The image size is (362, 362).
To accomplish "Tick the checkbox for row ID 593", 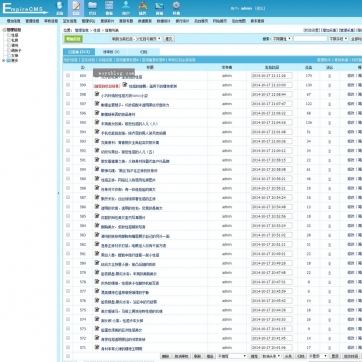I will [x=68, y=141].
